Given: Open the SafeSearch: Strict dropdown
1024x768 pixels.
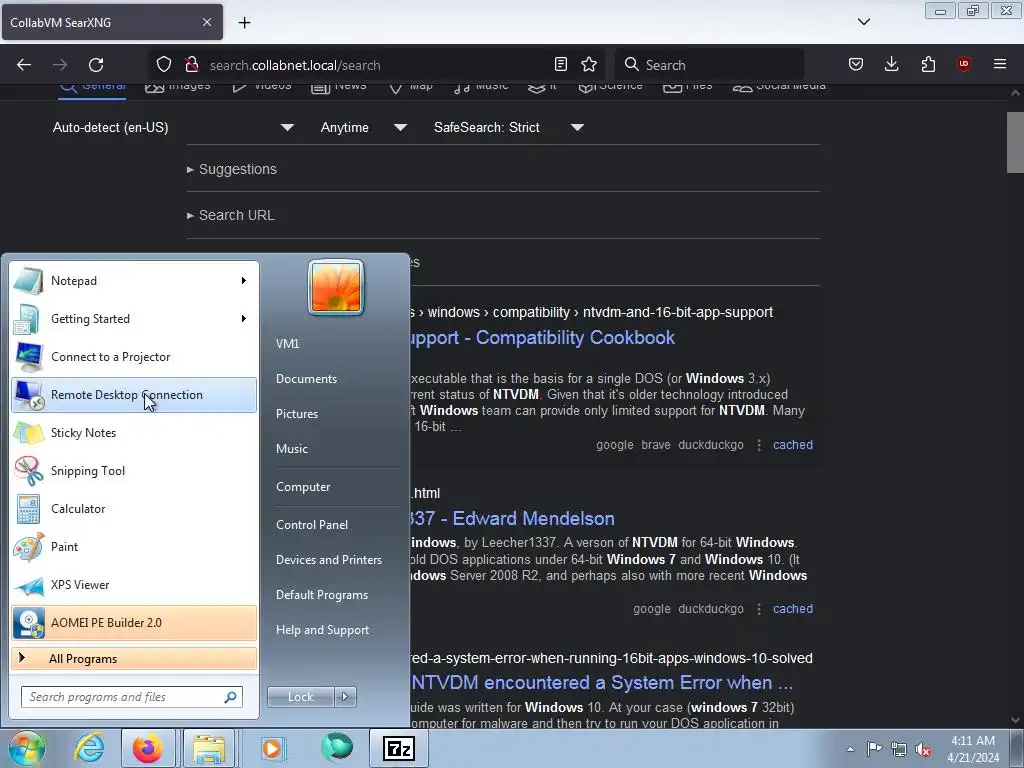Looking at the screenshot, I should tap(508, 127).
